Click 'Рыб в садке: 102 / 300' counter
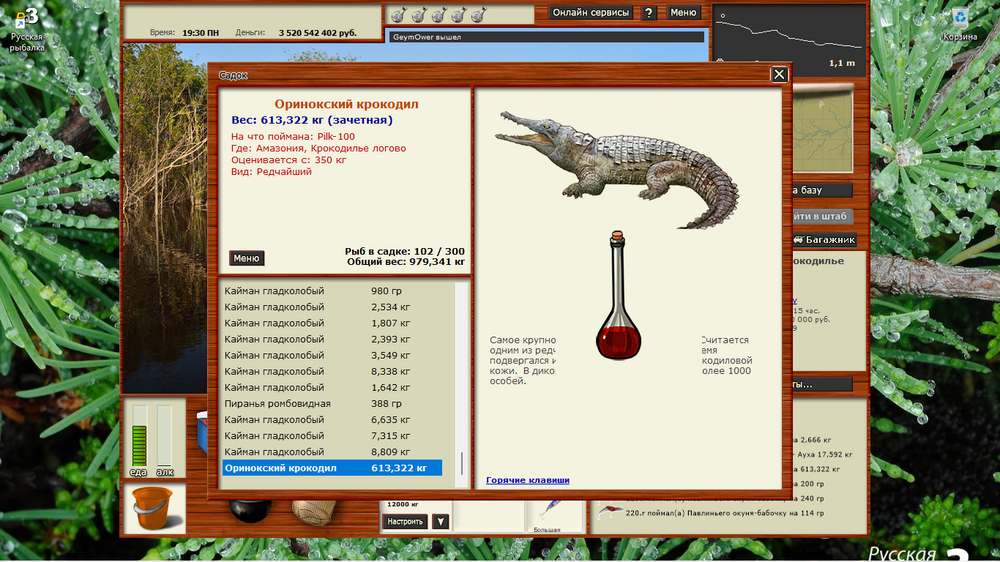The image size is (1000, 562). coord(404,251)
